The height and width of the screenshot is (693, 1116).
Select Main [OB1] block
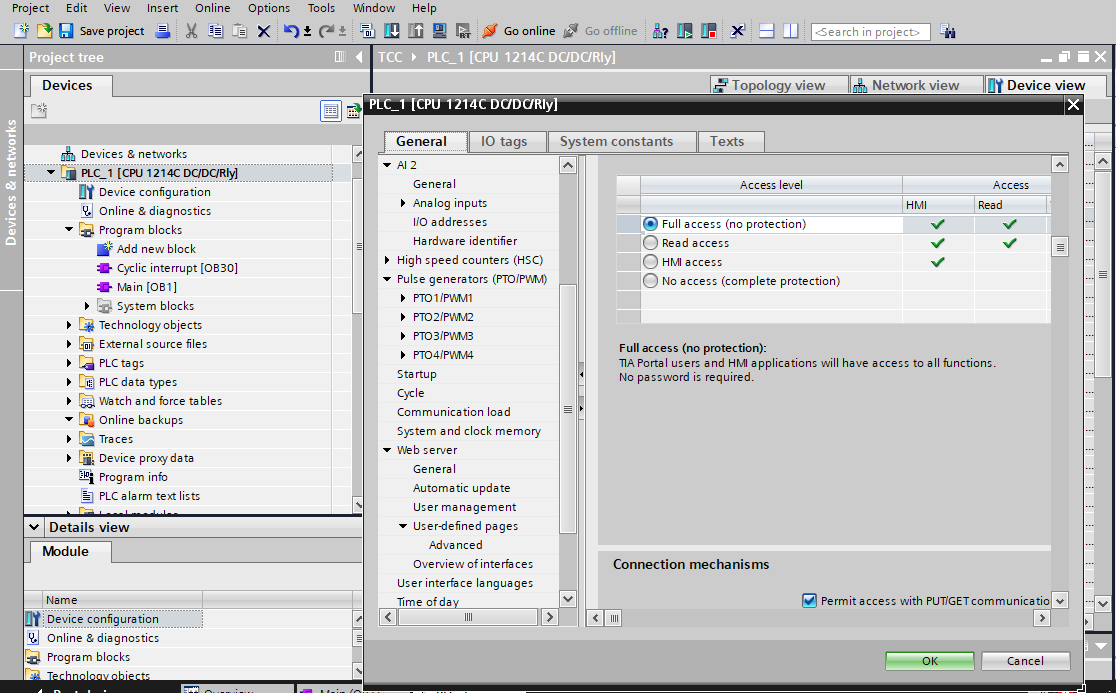tap(147, 287)
